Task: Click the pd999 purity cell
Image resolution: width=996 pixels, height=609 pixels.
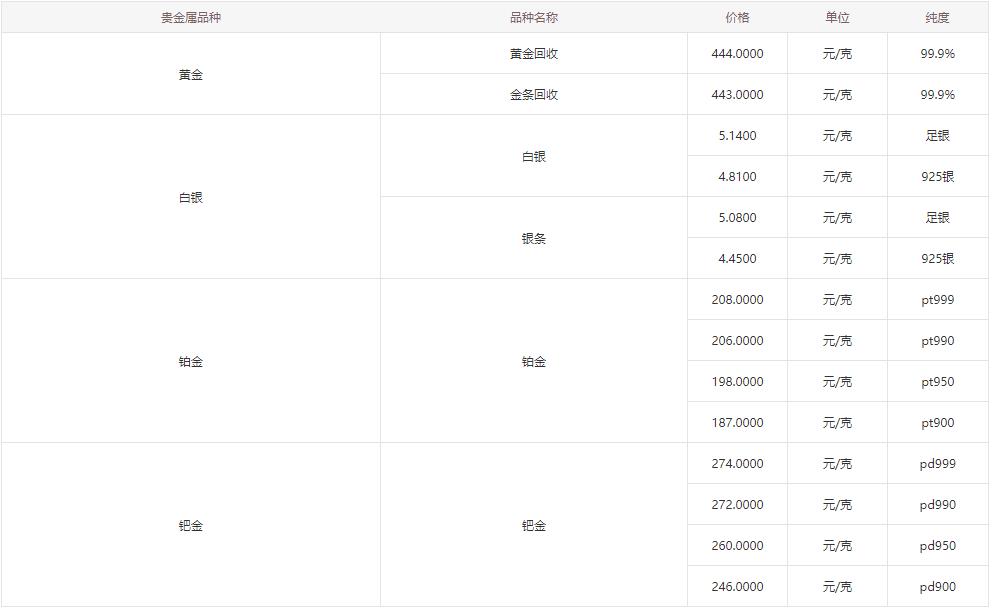Action: 937,464
